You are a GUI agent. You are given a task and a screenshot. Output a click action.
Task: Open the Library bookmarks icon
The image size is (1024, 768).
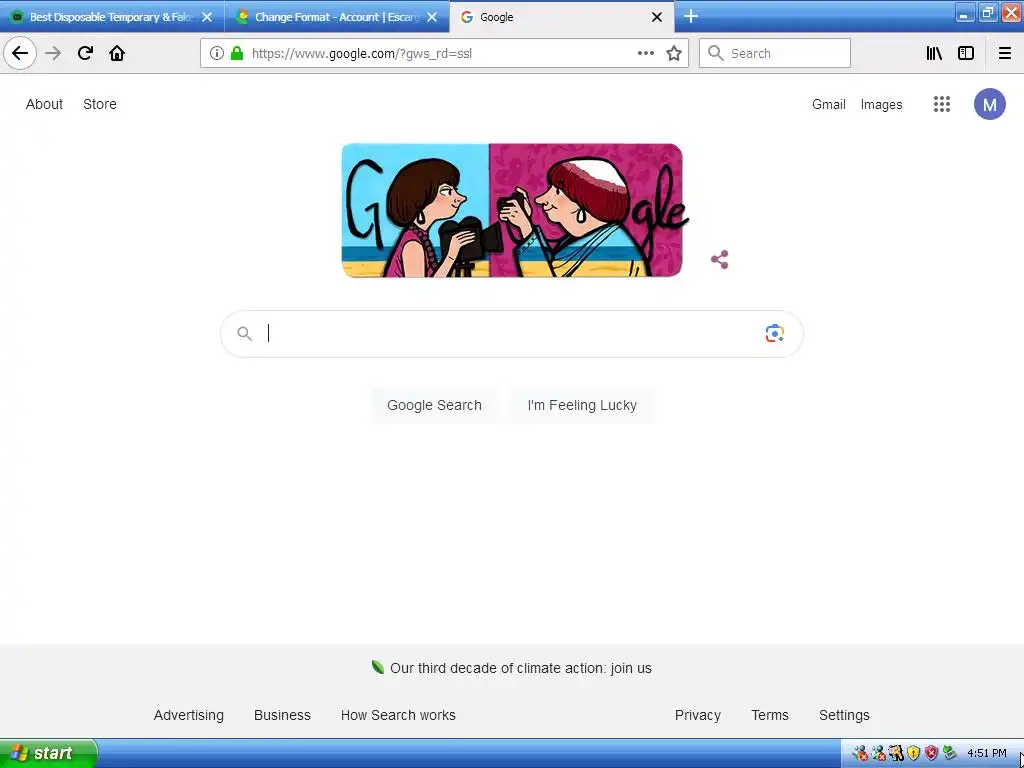point(934,53)
